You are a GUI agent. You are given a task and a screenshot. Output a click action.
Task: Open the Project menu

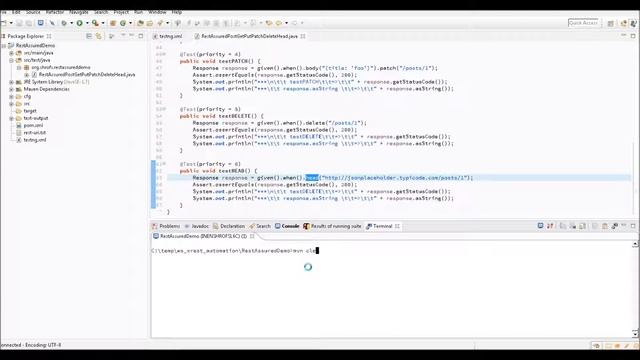121,12
